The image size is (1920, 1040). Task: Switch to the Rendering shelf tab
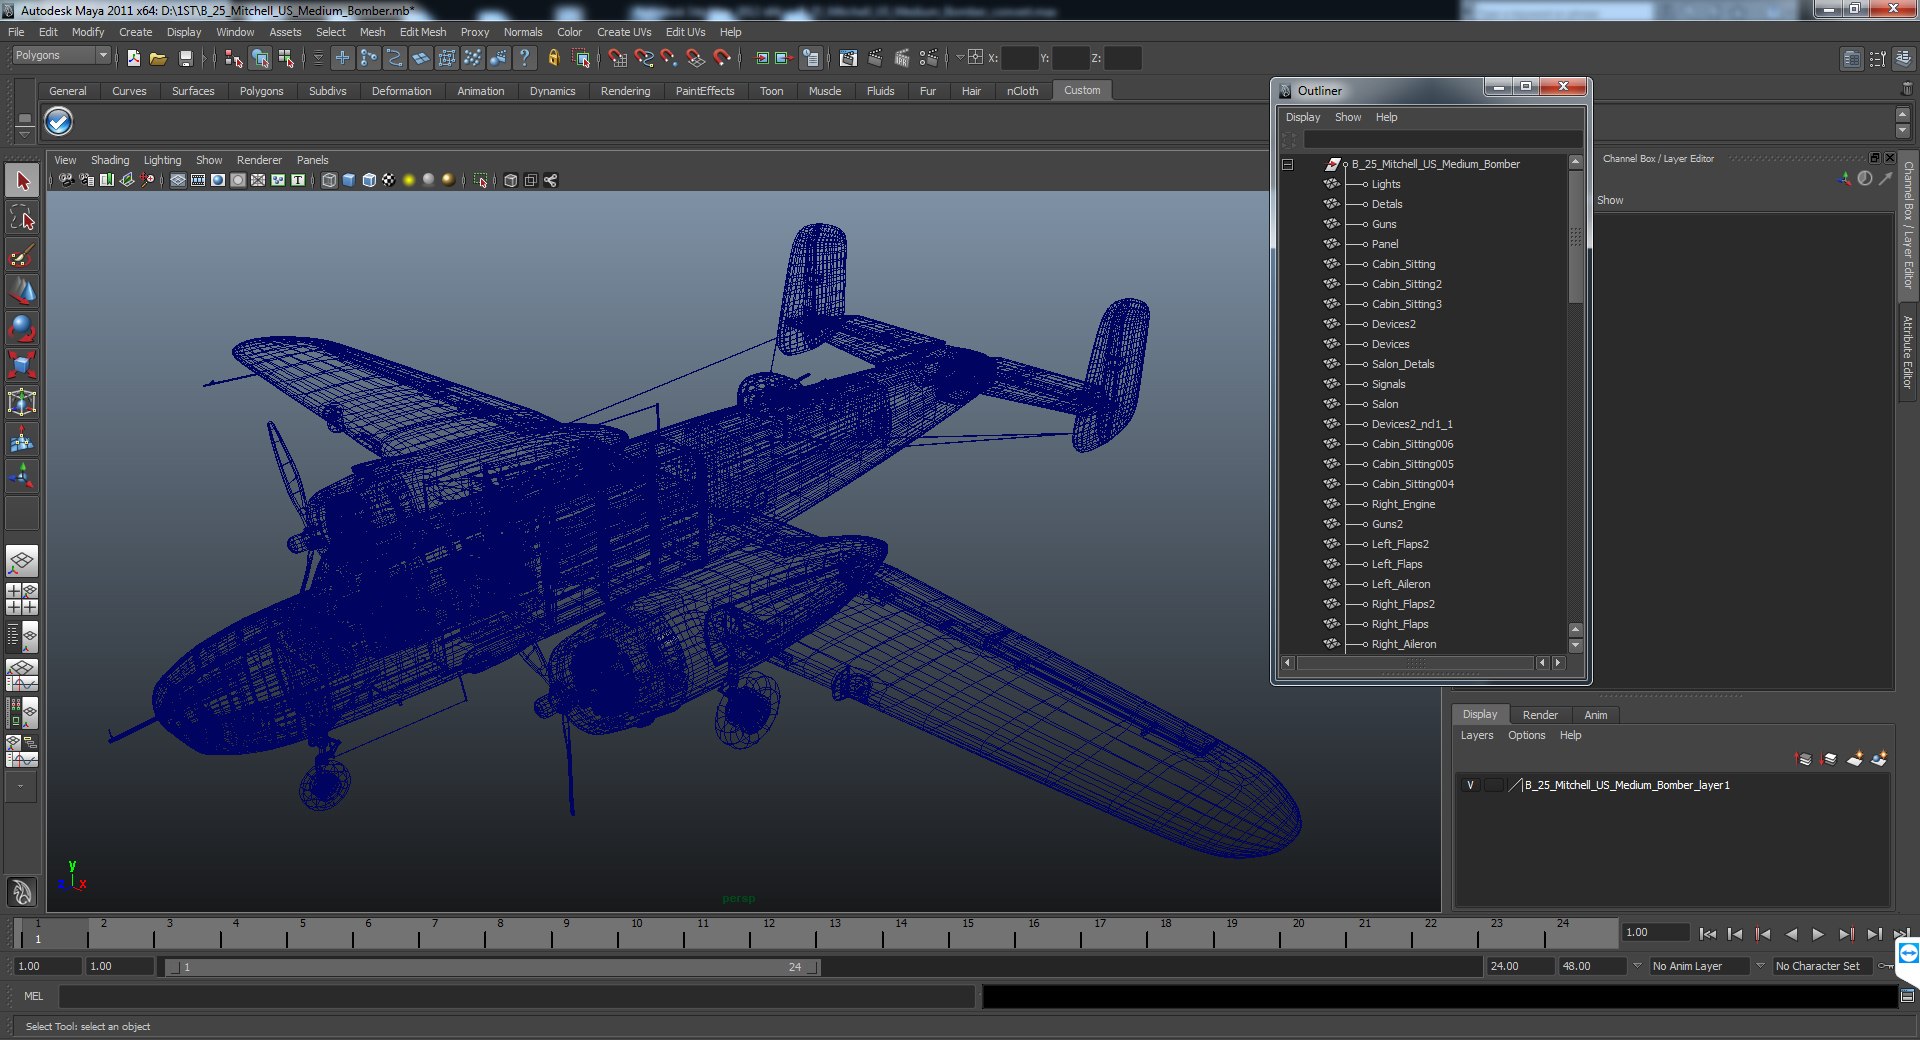click(625, 91)
